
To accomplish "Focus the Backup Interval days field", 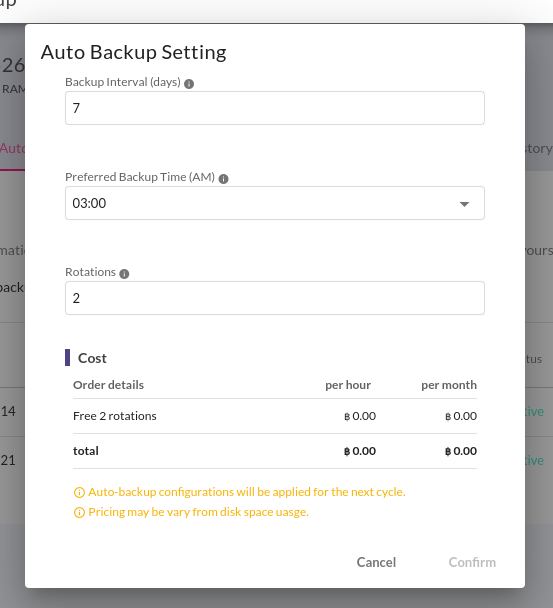I will point(275,108).
